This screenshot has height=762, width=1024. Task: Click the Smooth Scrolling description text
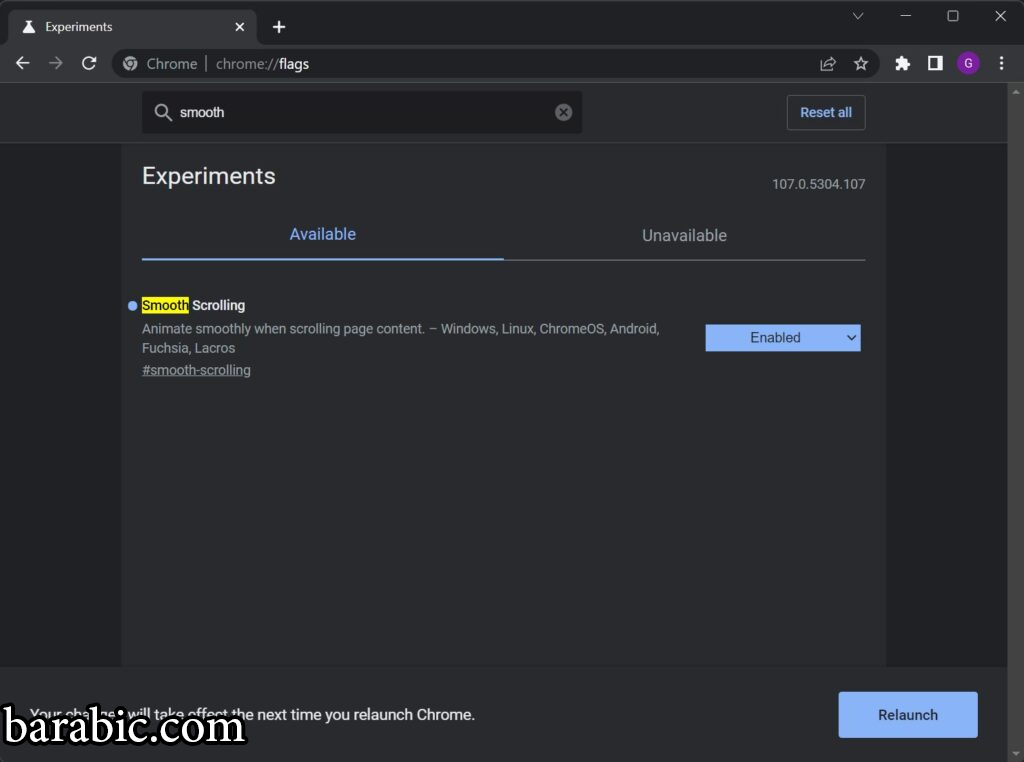(x=400, y=338)
